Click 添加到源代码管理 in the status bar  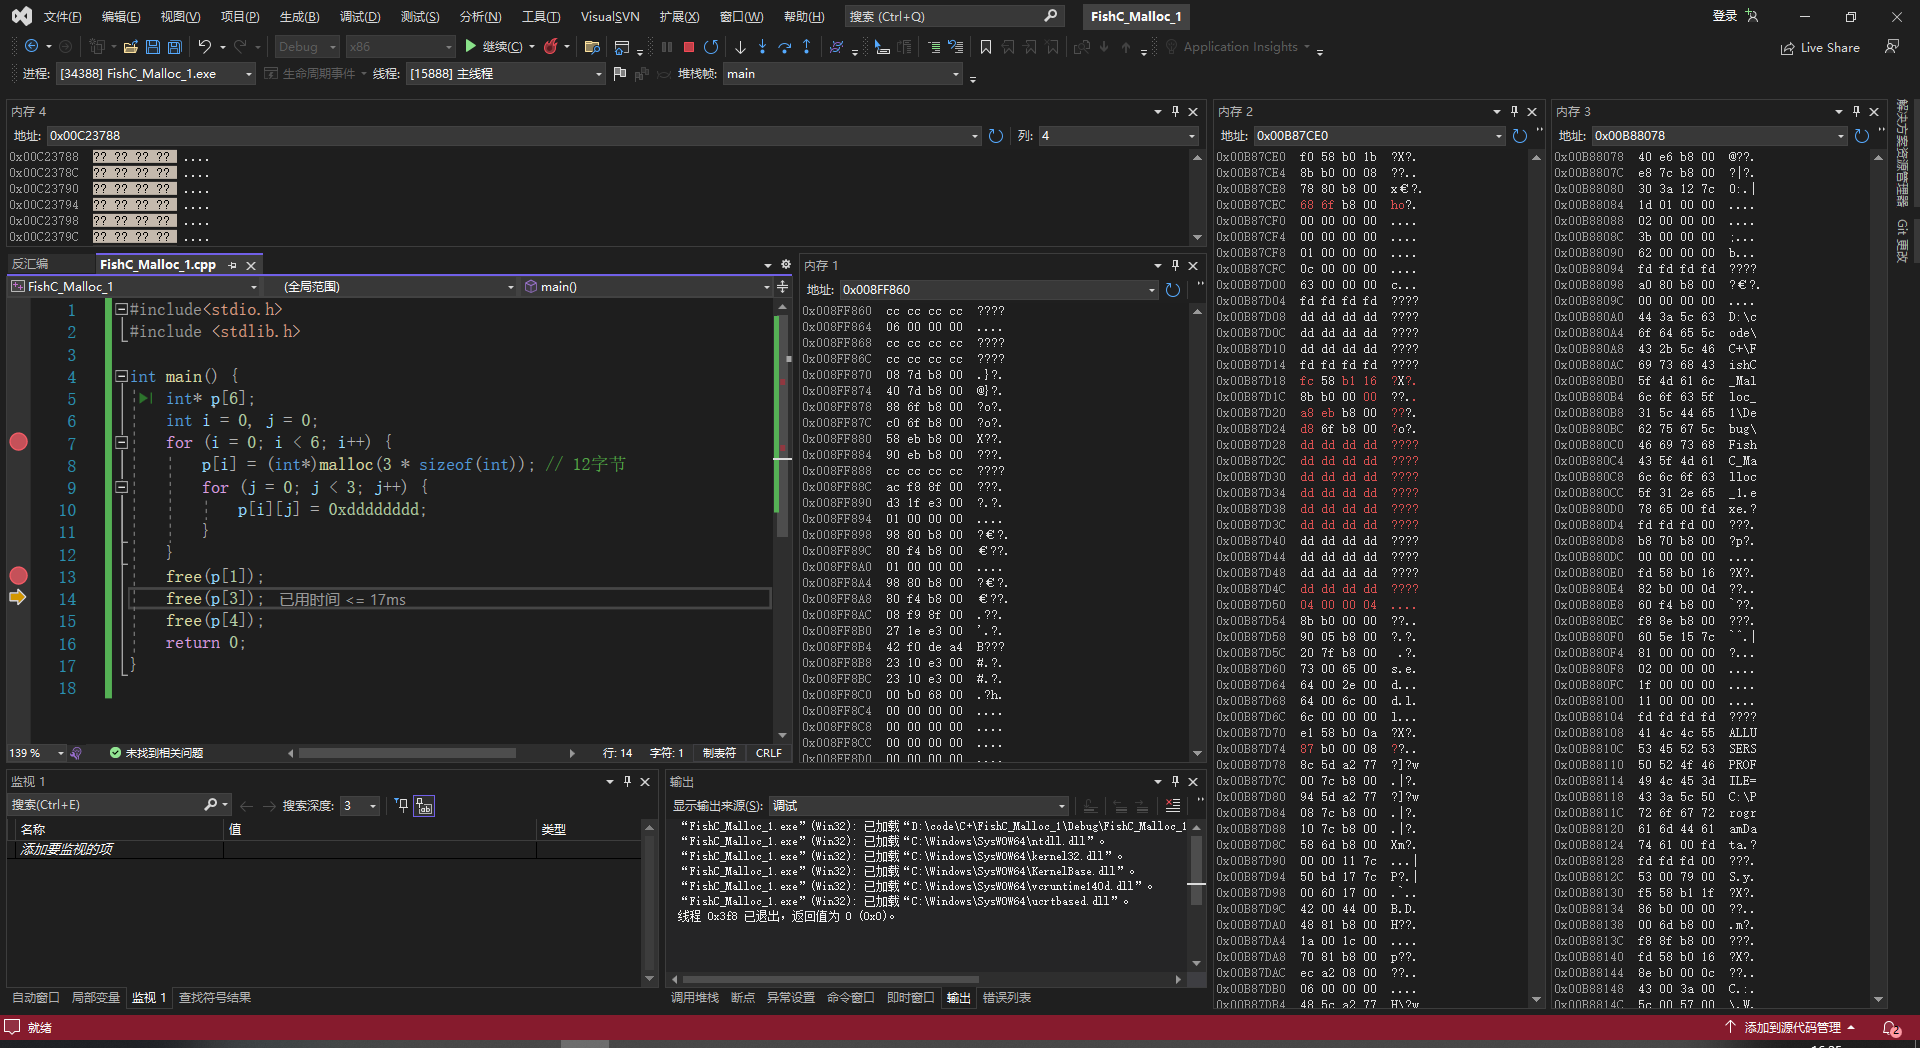coord(1792,1028)
